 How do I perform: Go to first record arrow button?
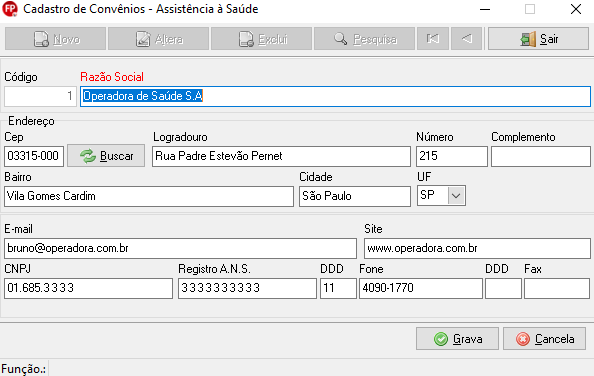pyautogui.click(x=433, y=39)
